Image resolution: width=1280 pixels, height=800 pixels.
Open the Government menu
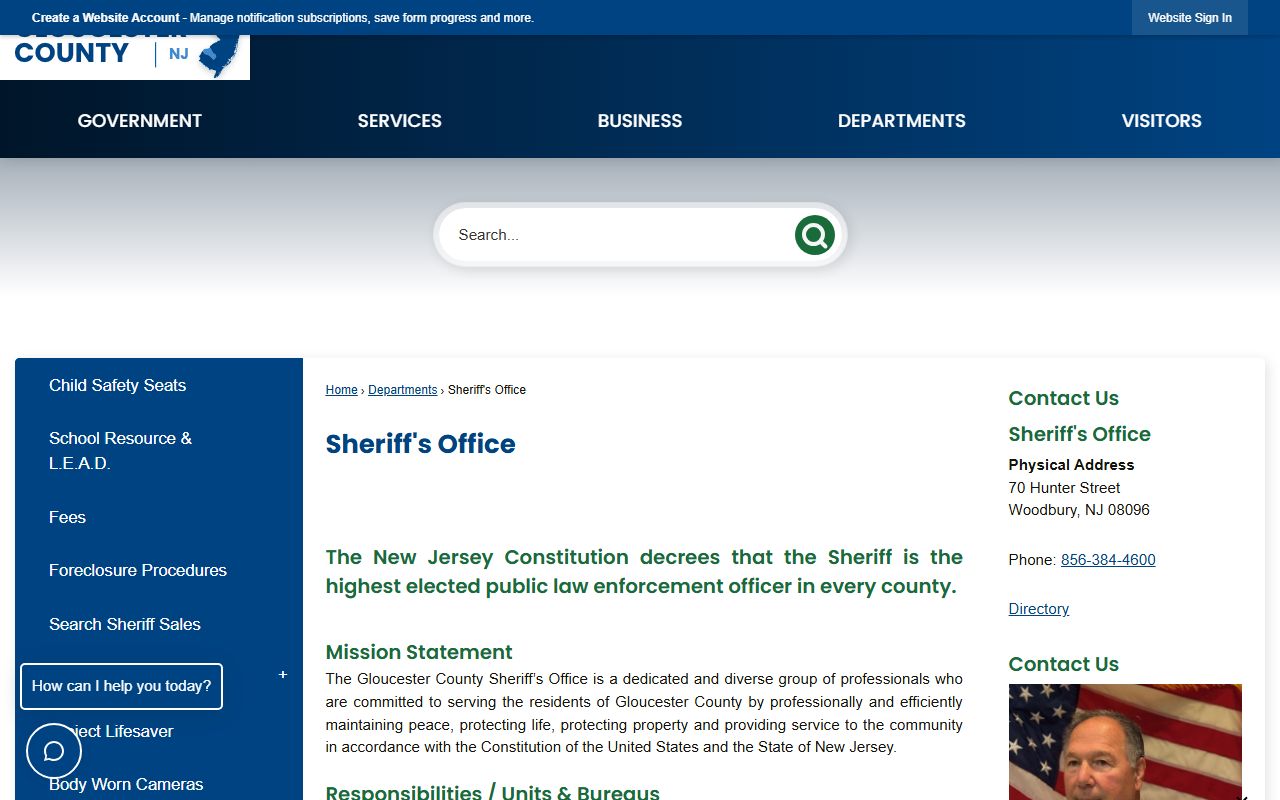(x=140, y=121)
